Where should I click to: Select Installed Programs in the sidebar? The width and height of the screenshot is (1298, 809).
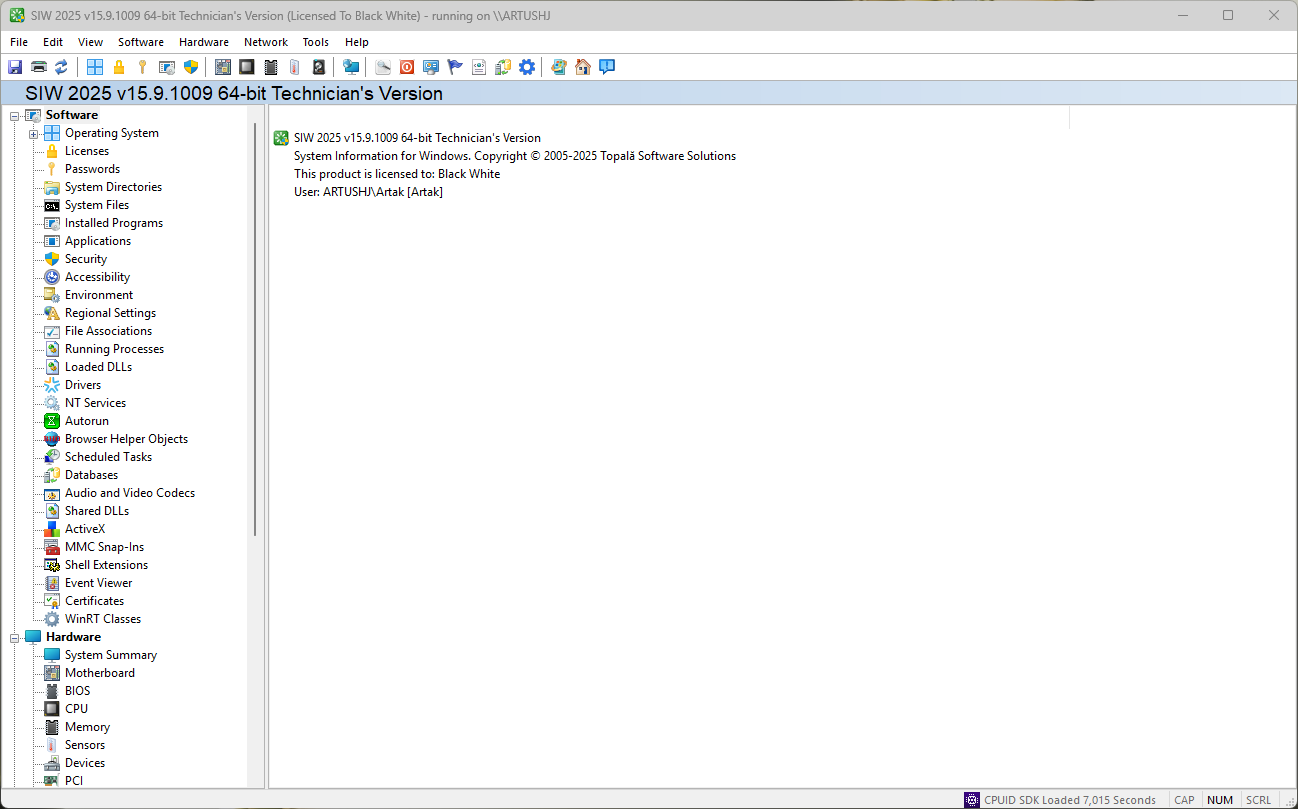tap(113, 223)
